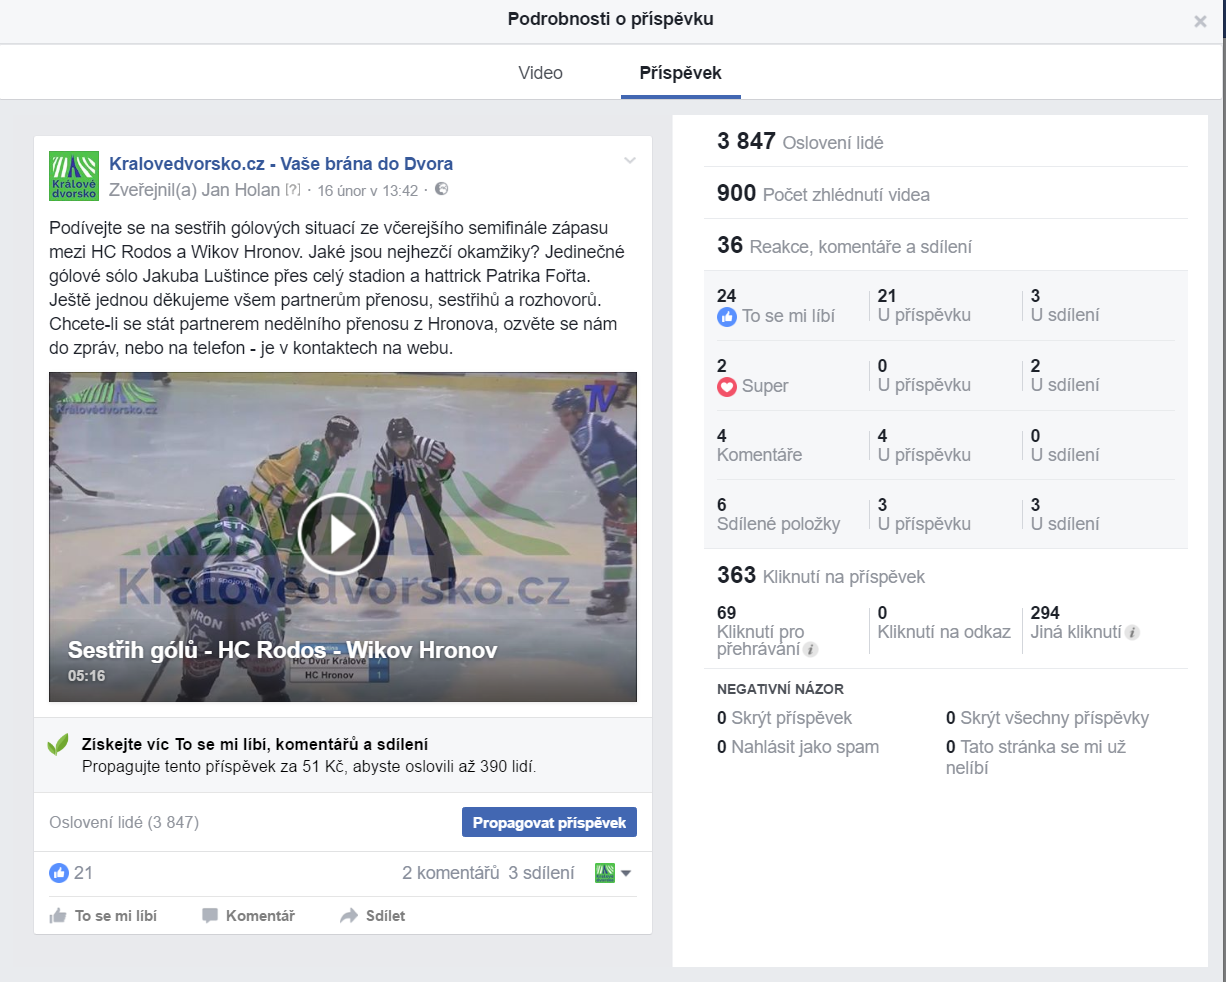Click the Komentář button
This screenshot has height=982, width=1226.
(249, 916)
